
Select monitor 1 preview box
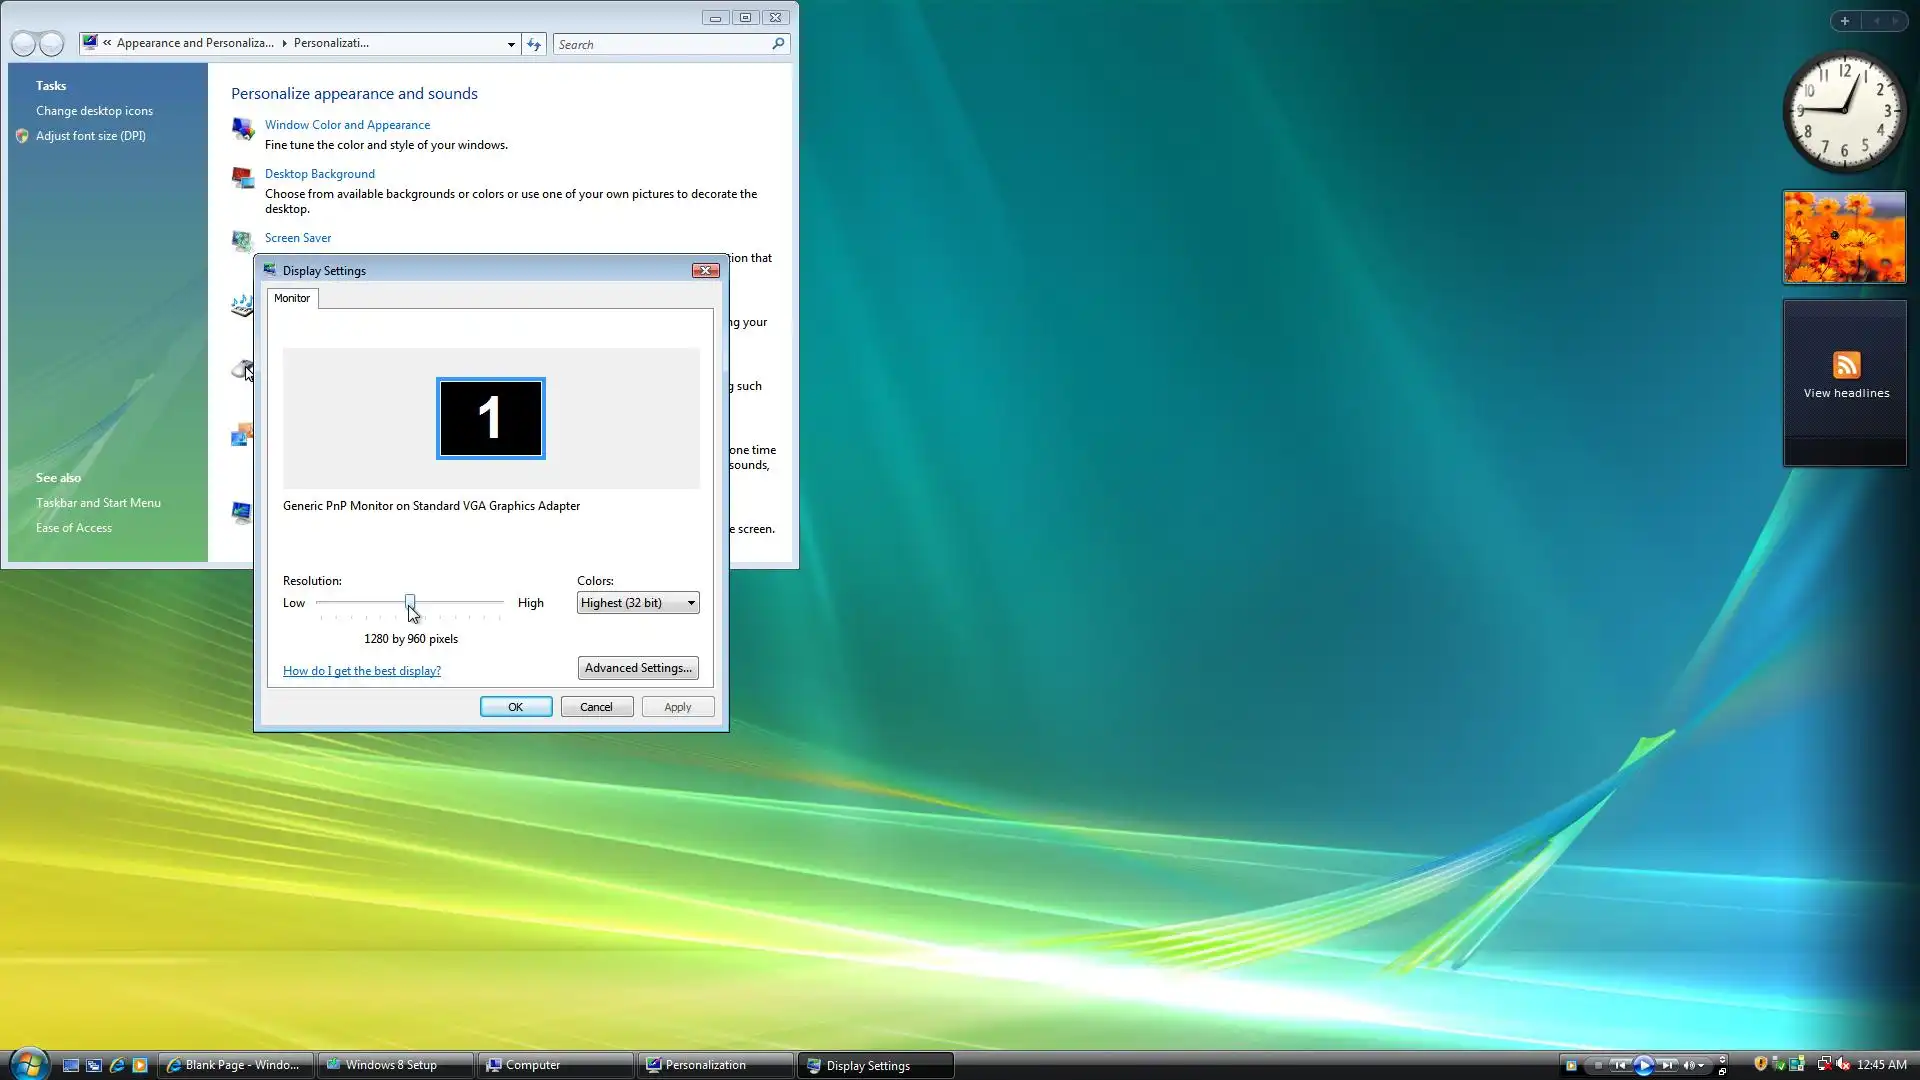click(490, 418)
